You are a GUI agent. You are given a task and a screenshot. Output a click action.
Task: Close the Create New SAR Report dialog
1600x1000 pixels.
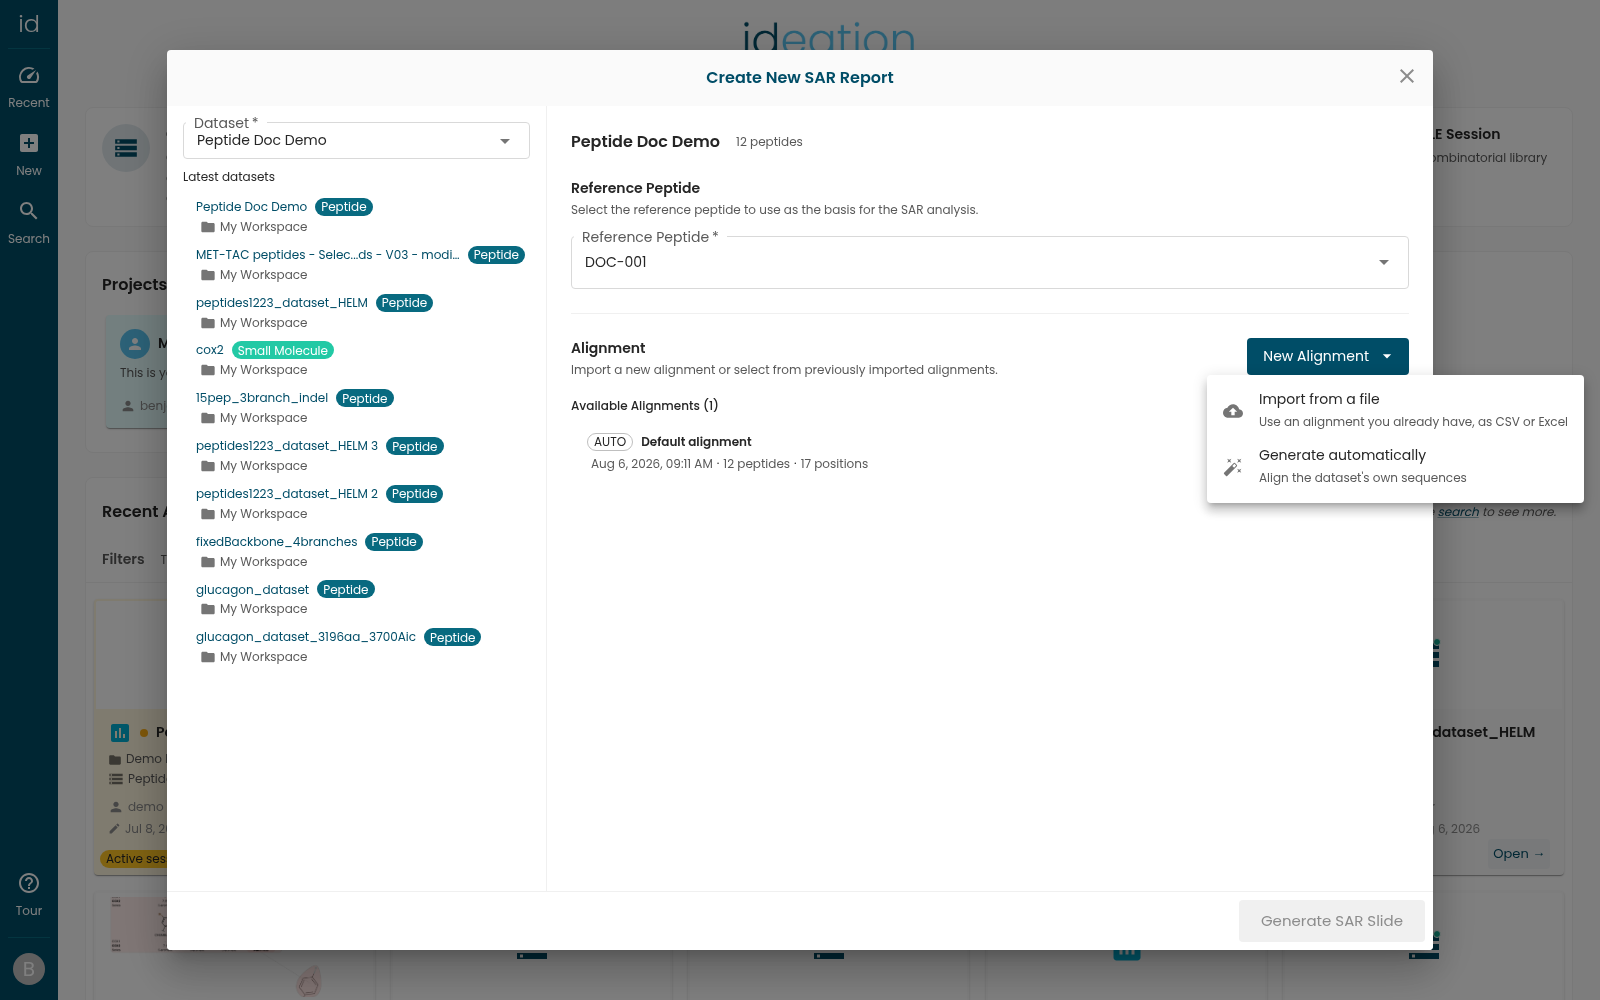click(1407, 76)
